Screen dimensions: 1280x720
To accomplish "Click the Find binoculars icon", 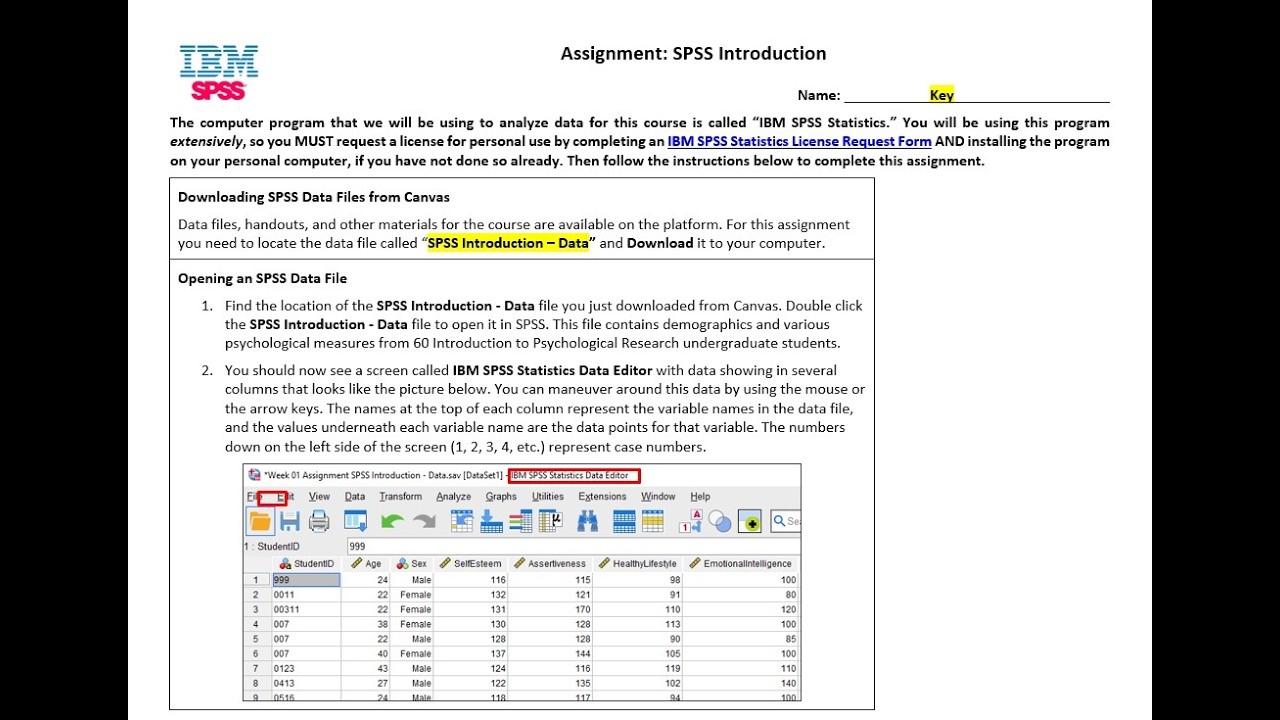I will click(588, 521).
